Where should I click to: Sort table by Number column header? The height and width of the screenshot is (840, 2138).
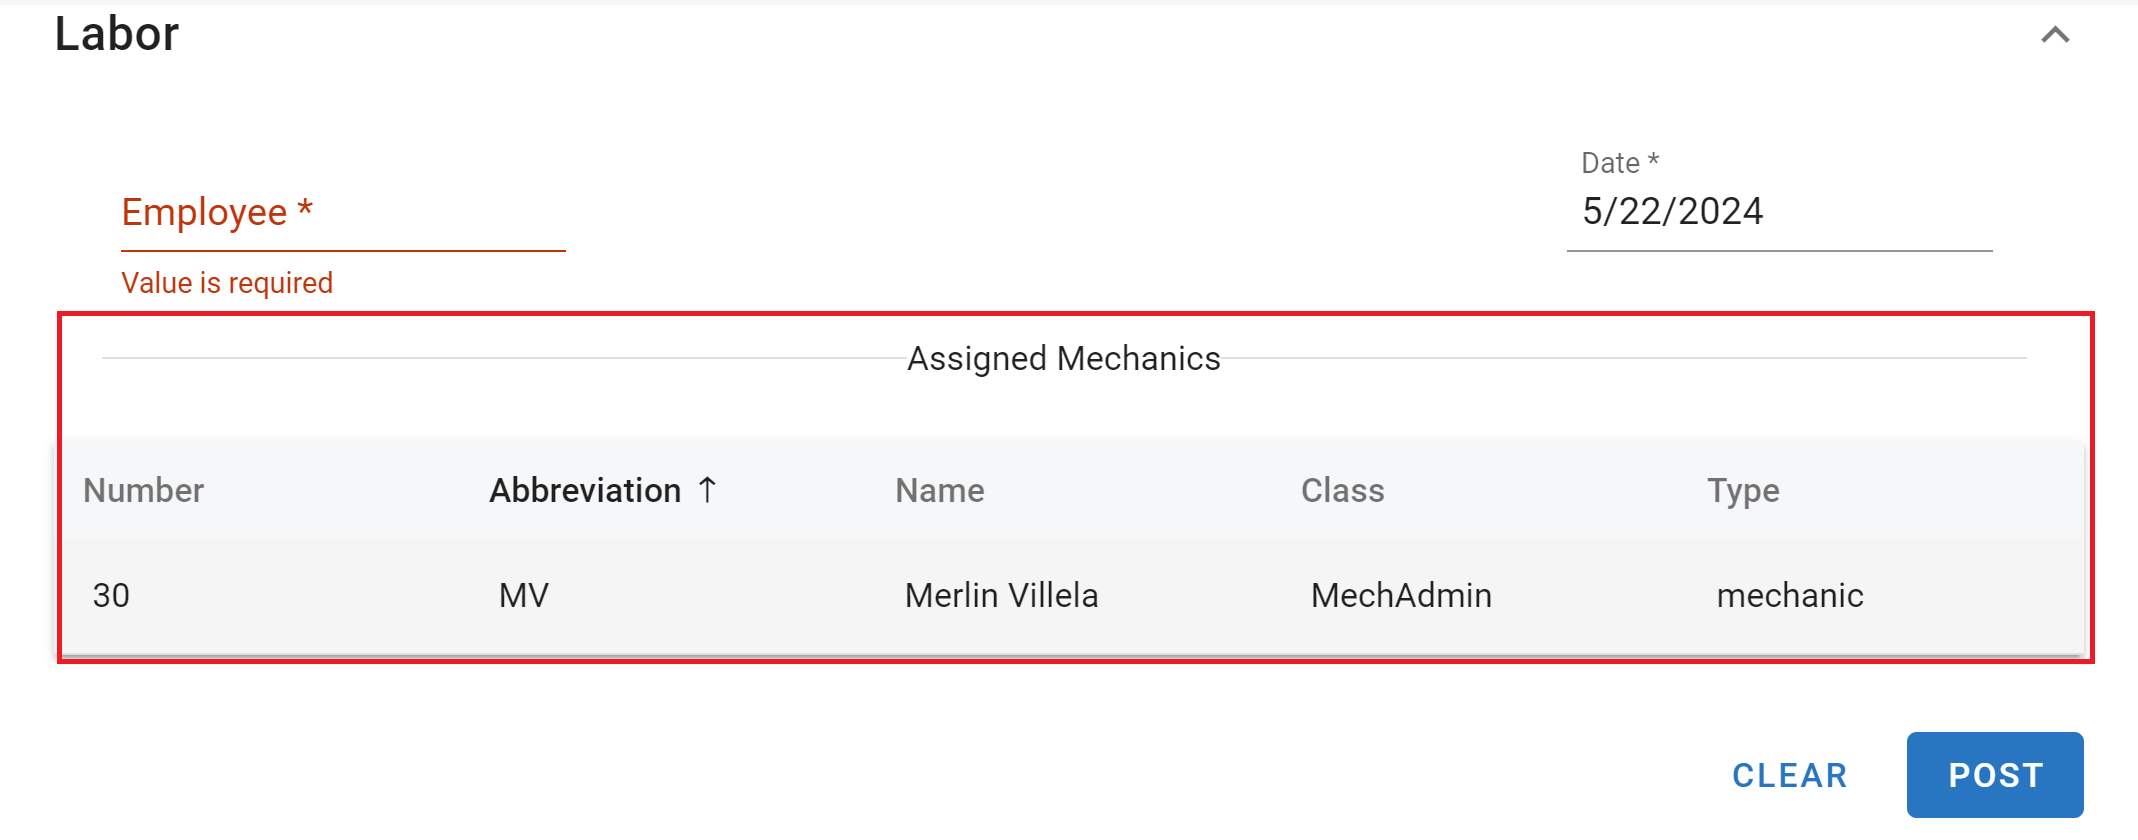pyautogui.click(x=144, y=491)
